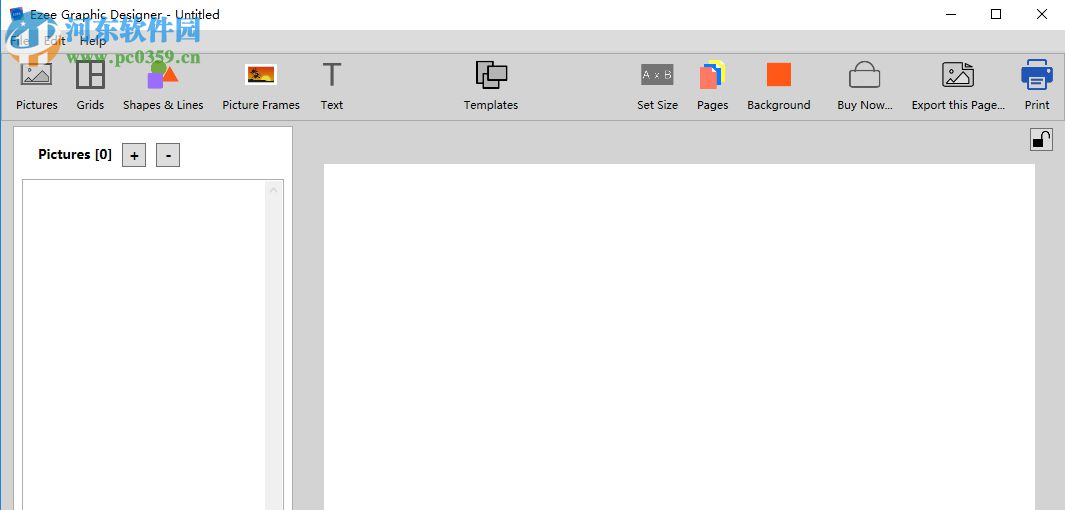Open Shapes & Lines tool
1065x510 pixels.
pos(163,86)
